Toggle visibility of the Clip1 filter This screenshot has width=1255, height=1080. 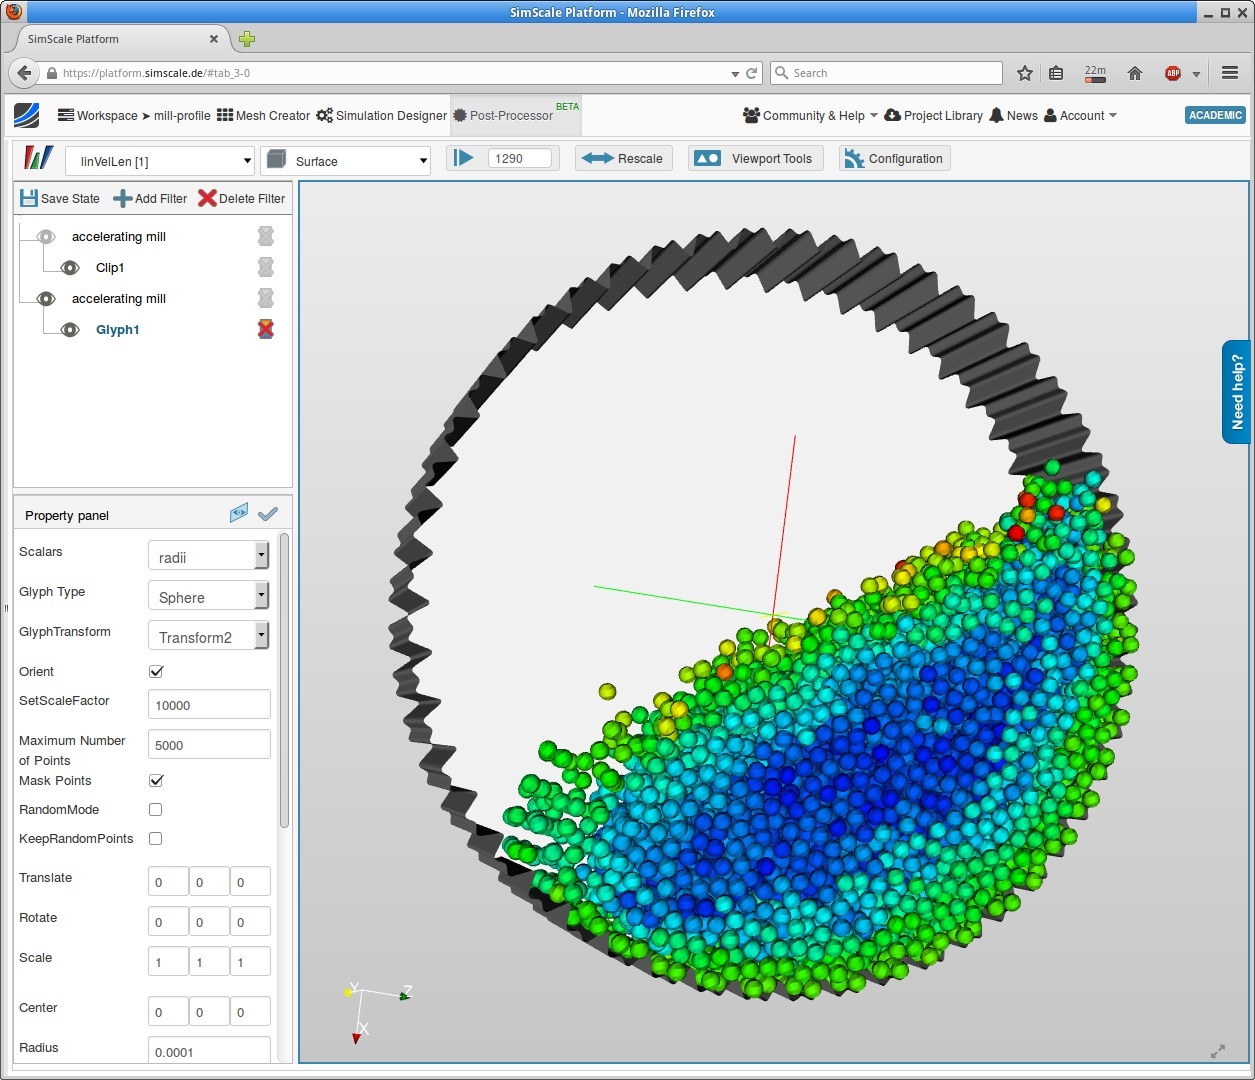70,268
